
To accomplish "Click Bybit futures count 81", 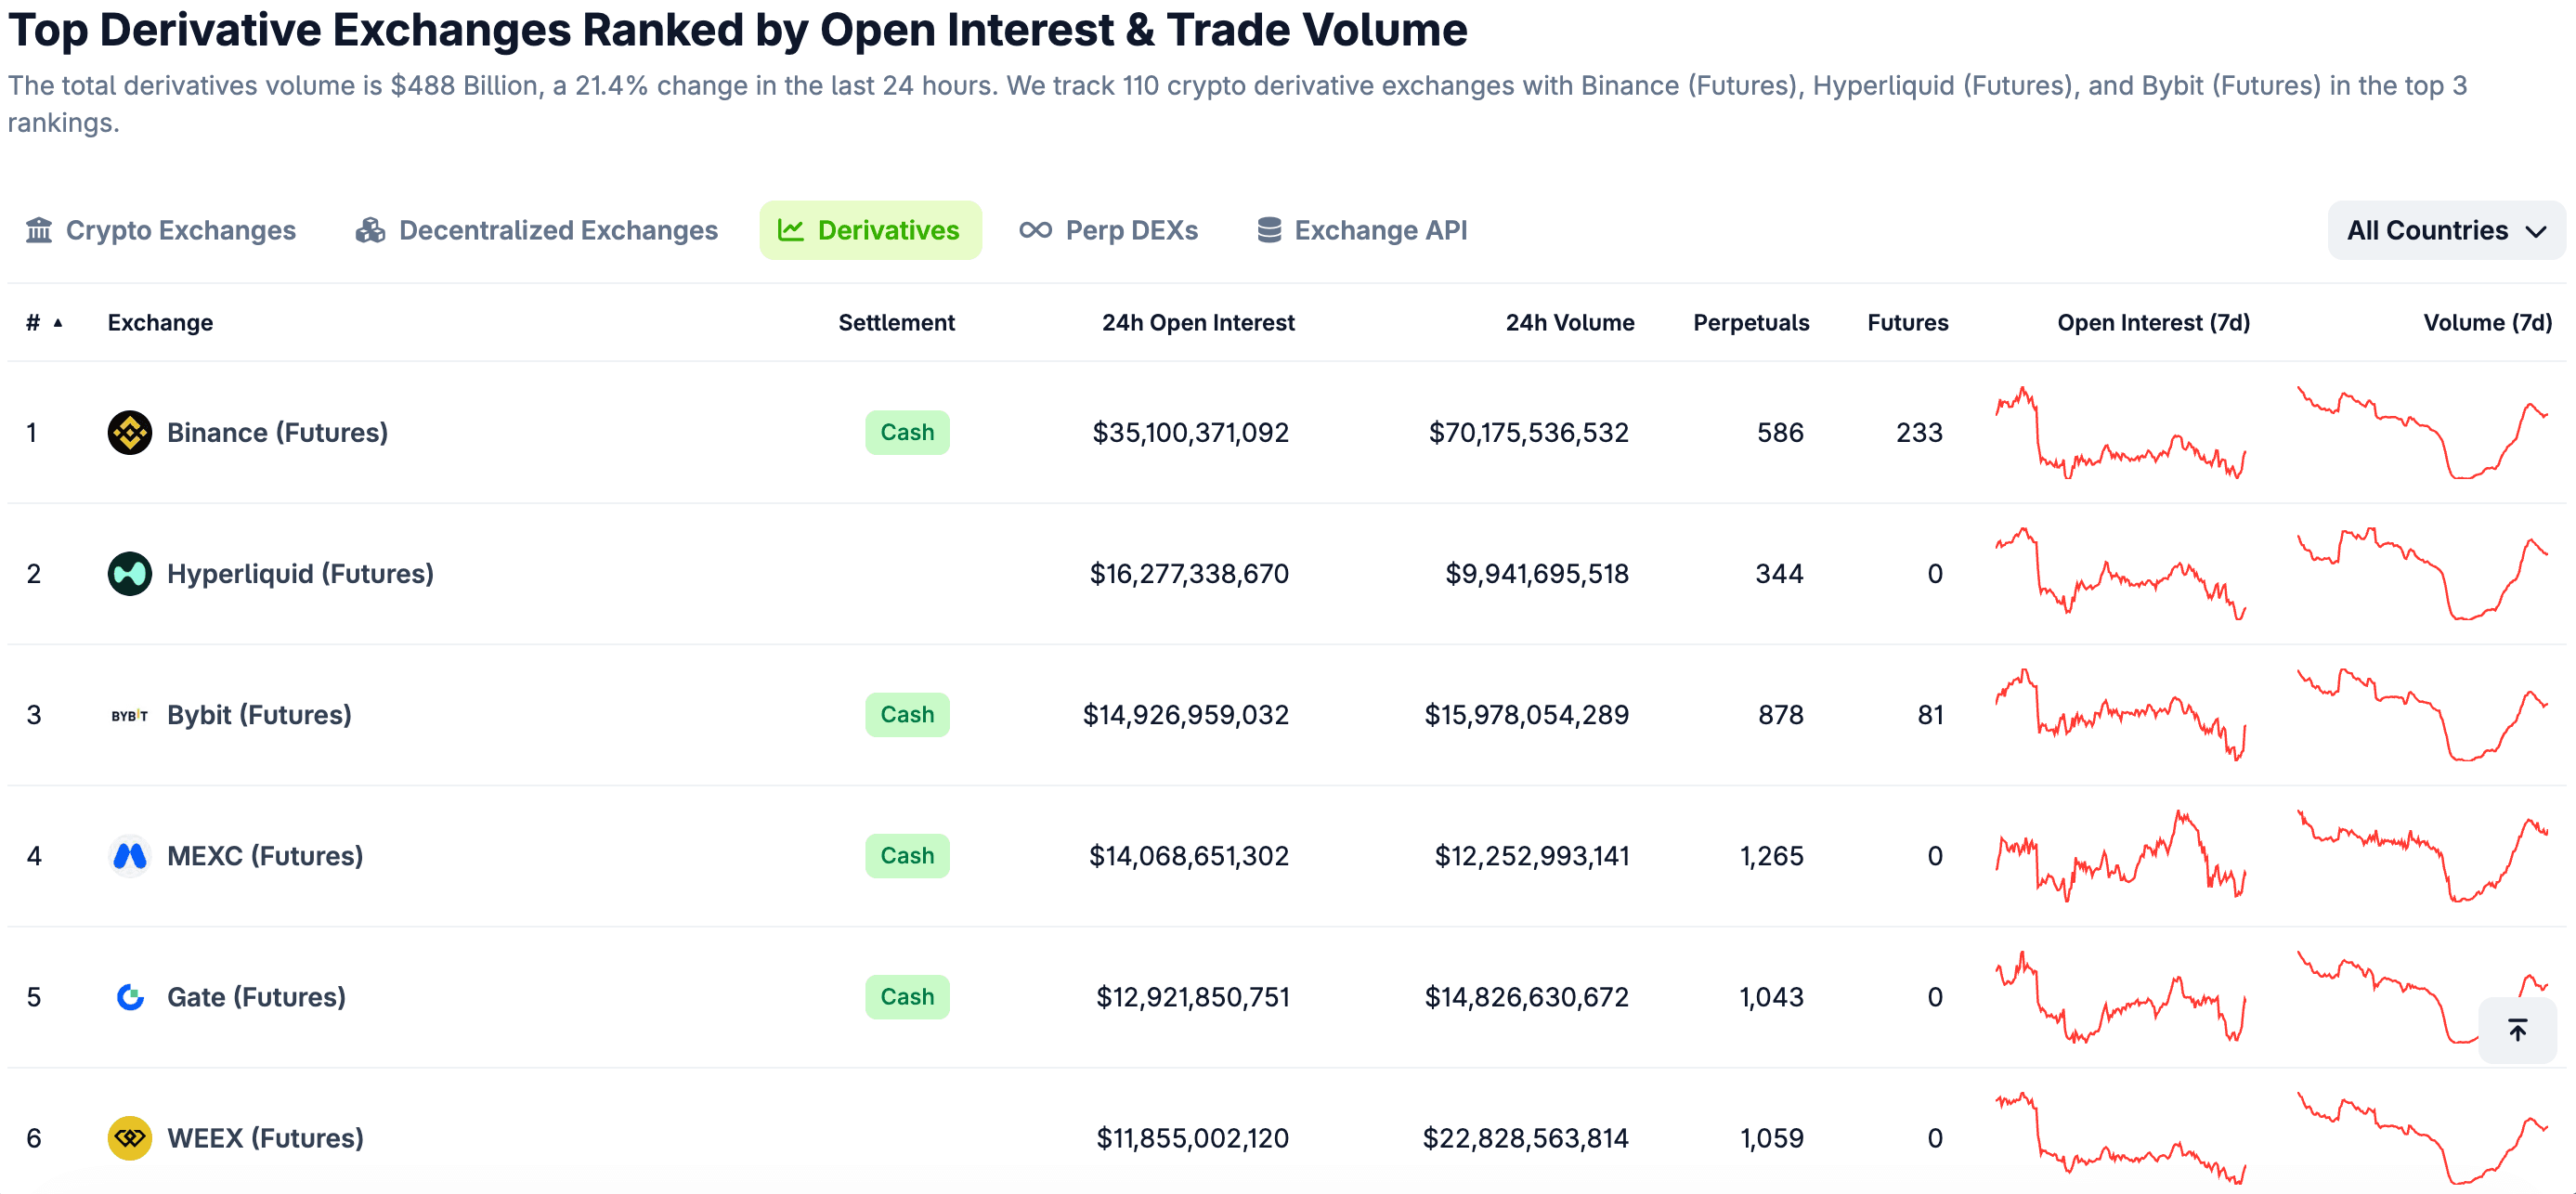I will pos(1931,715).
